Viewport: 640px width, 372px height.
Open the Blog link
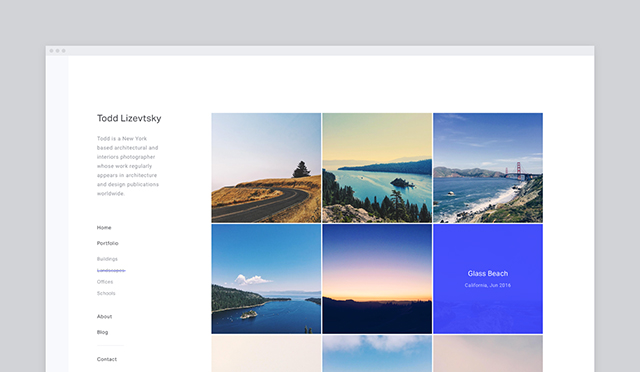click(x=102, y=332)
